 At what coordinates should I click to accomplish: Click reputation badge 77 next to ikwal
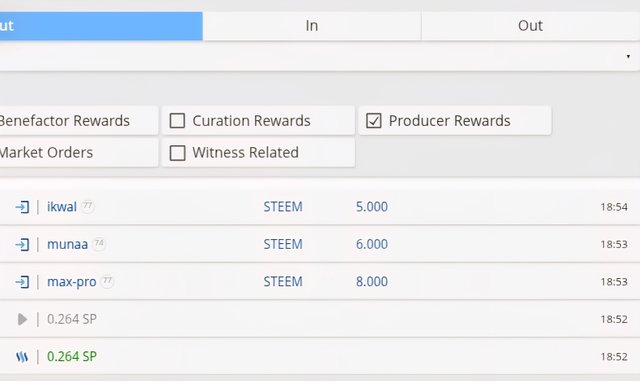coord(87,206)
